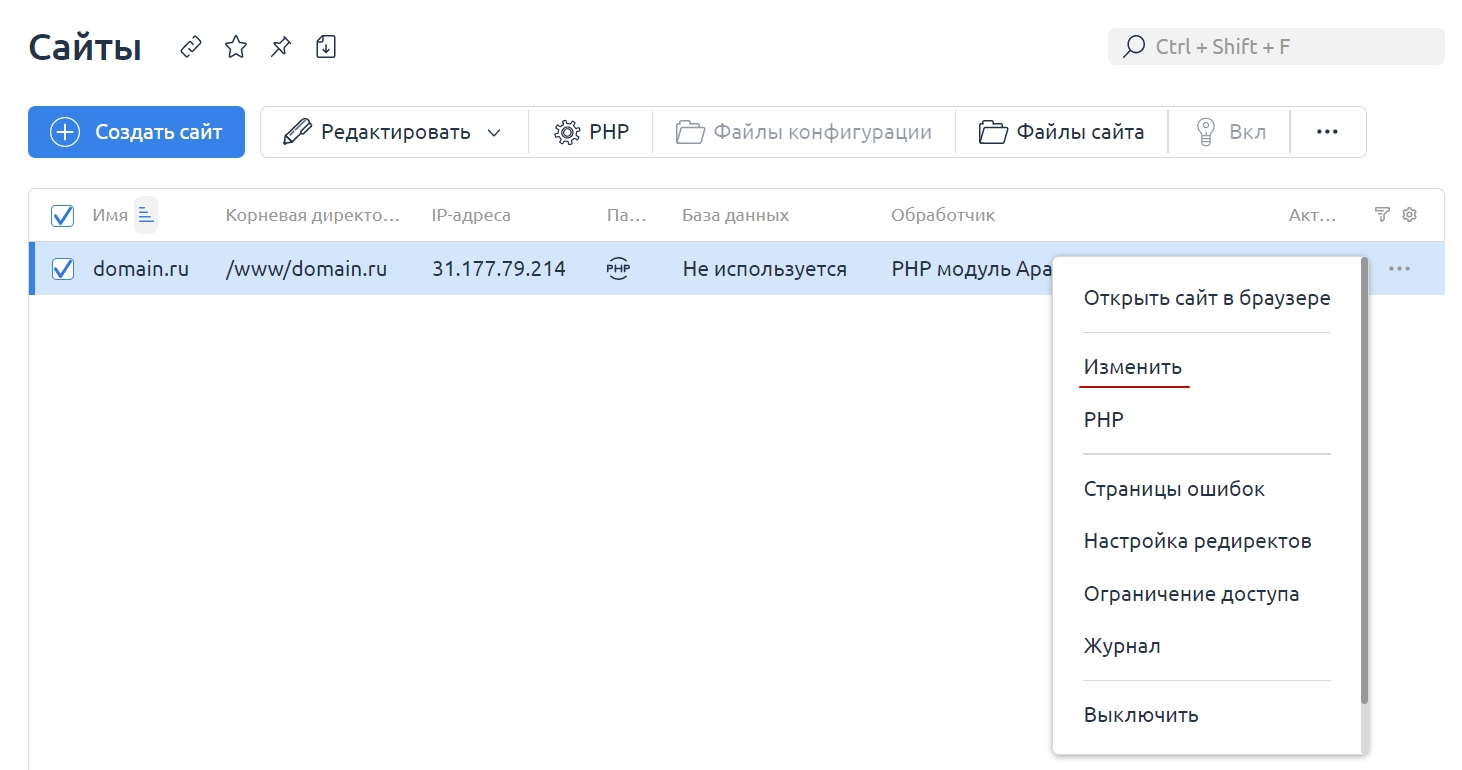This screenshot has width=1462, height=770.
Task: Select Изменить in context menu
Action: click(1133, 367)
